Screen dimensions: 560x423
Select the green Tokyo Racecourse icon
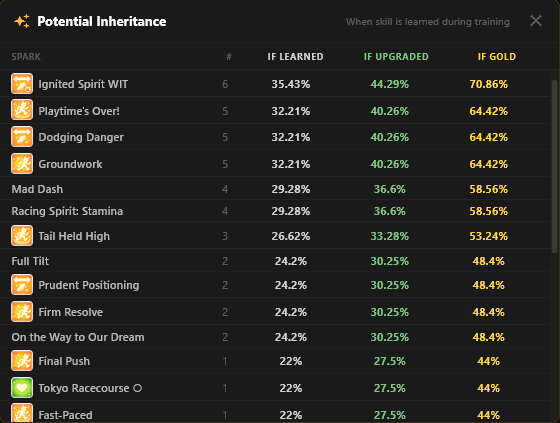[x=22, y=388]
